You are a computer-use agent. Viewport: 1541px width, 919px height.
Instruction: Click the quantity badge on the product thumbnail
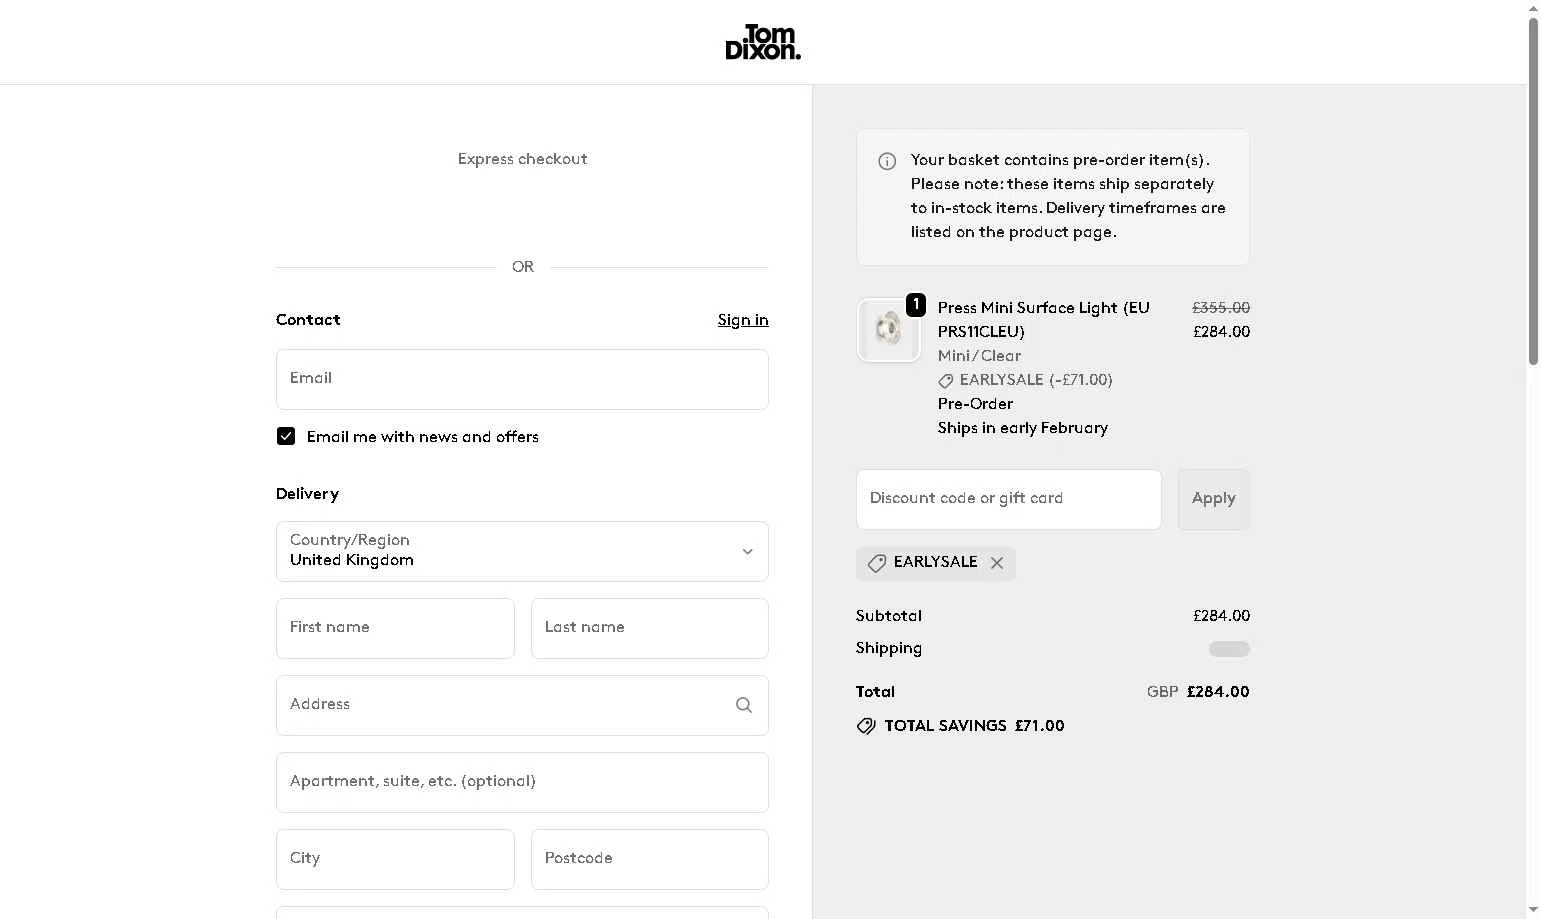point(915,304)
